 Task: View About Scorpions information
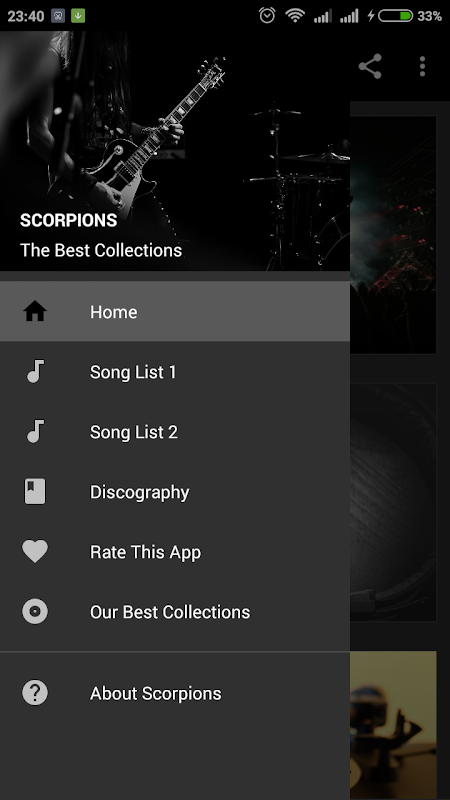point(175,693)
